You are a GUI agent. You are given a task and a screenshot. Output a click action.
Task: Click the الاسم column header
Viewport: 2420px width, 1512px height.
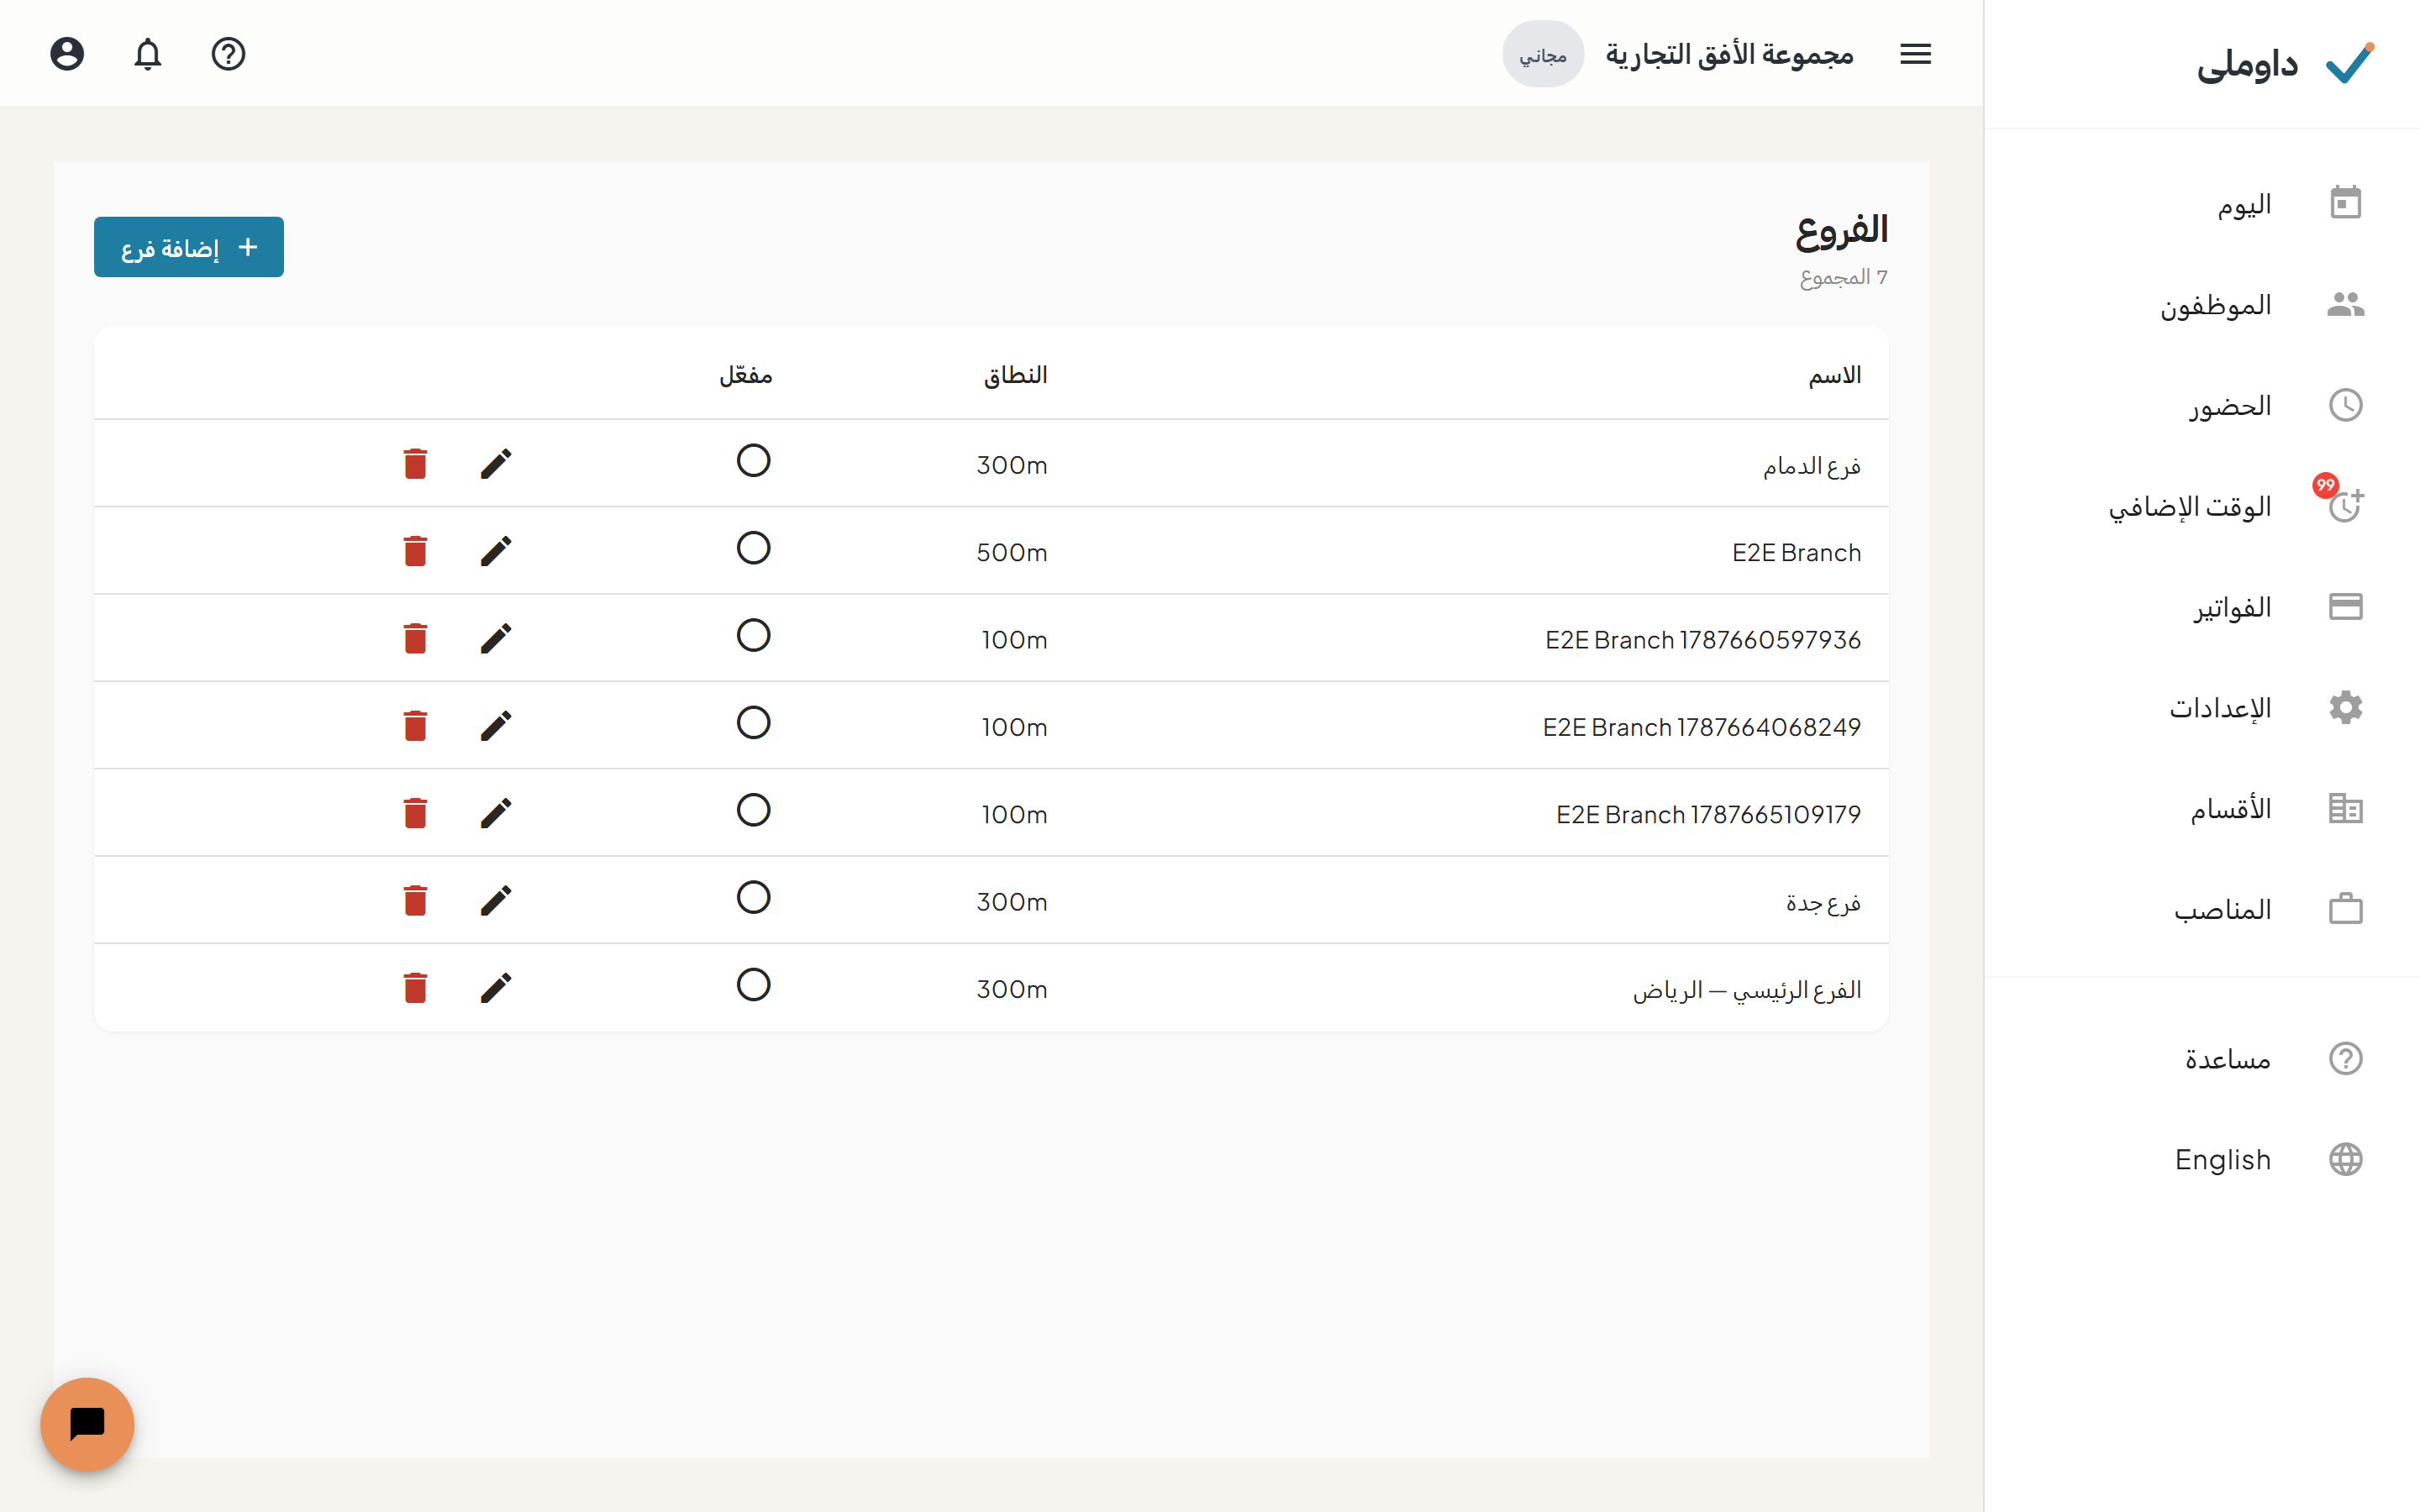[x=1834, y=375]
